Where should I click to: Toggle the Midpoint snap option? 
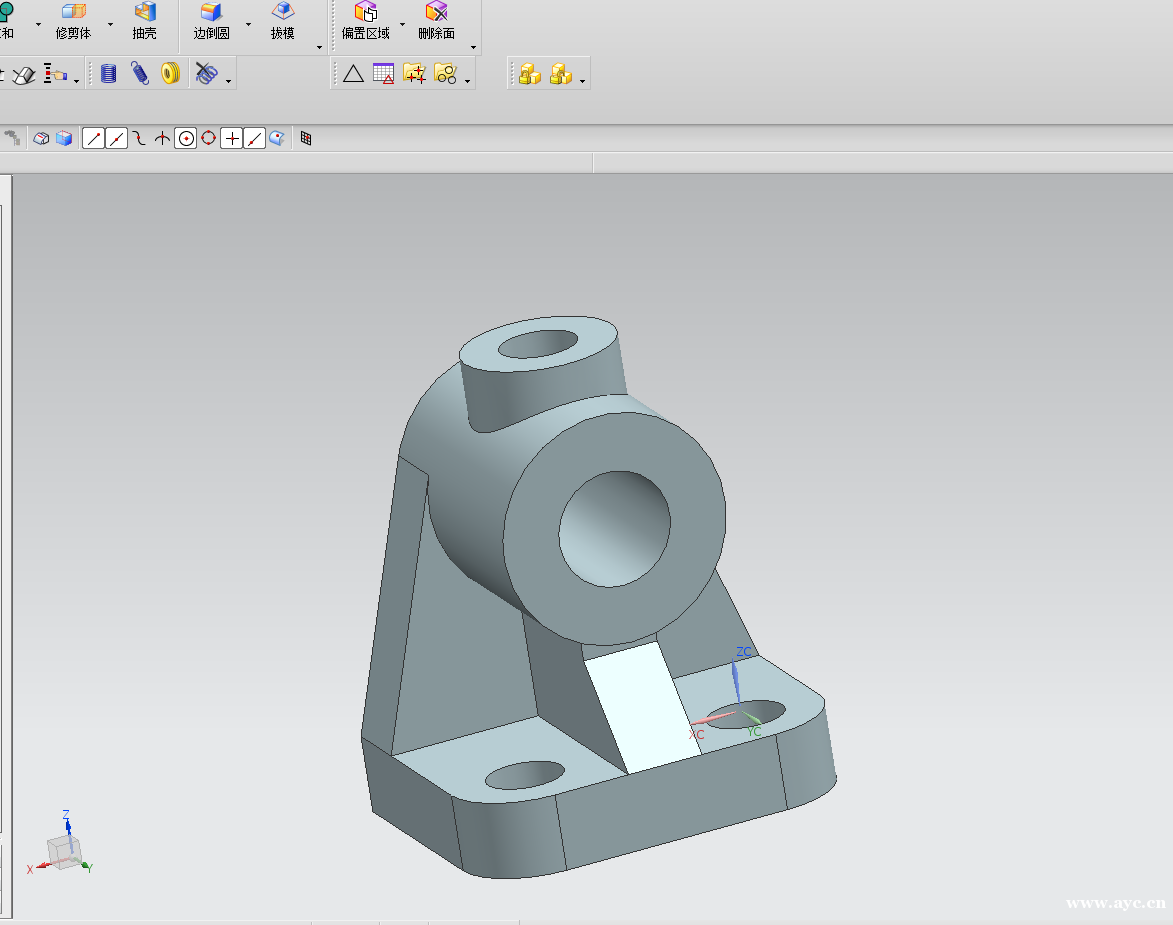point(117,139)
